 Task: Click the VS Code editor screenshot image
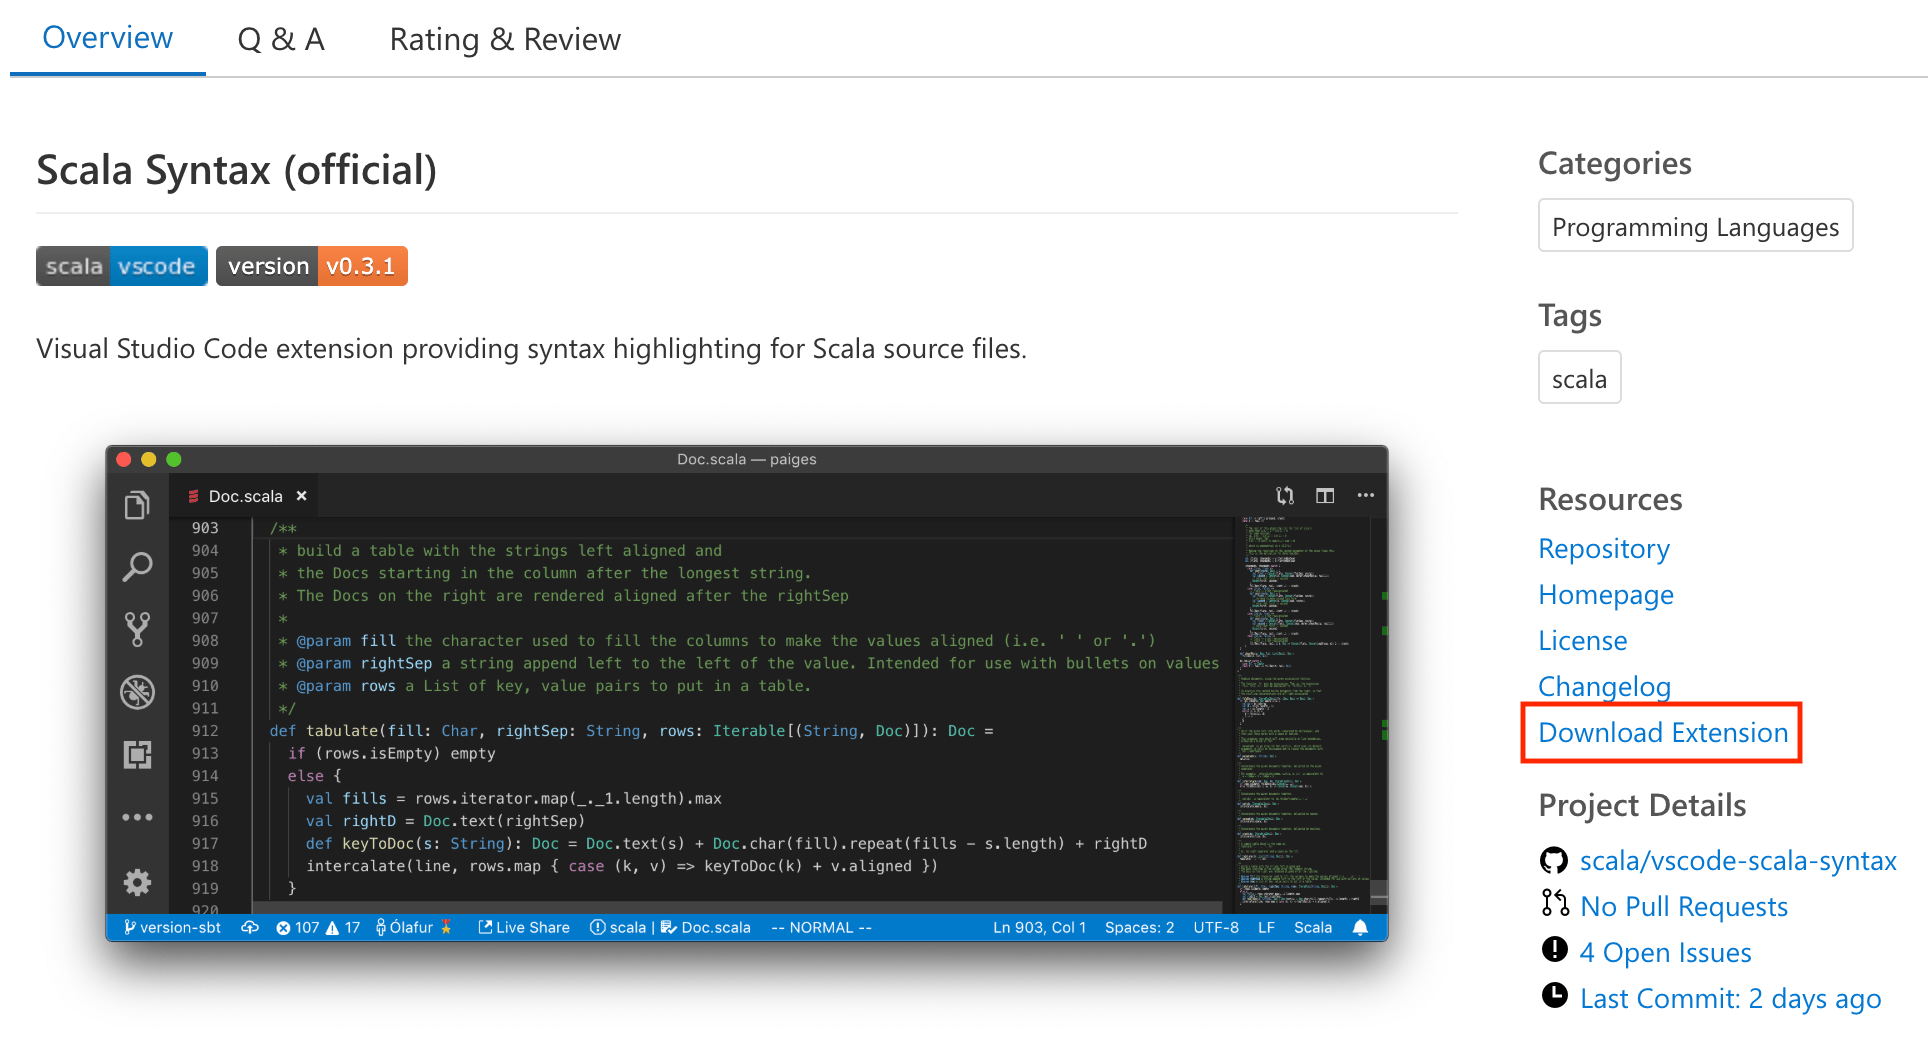[747, 693]
